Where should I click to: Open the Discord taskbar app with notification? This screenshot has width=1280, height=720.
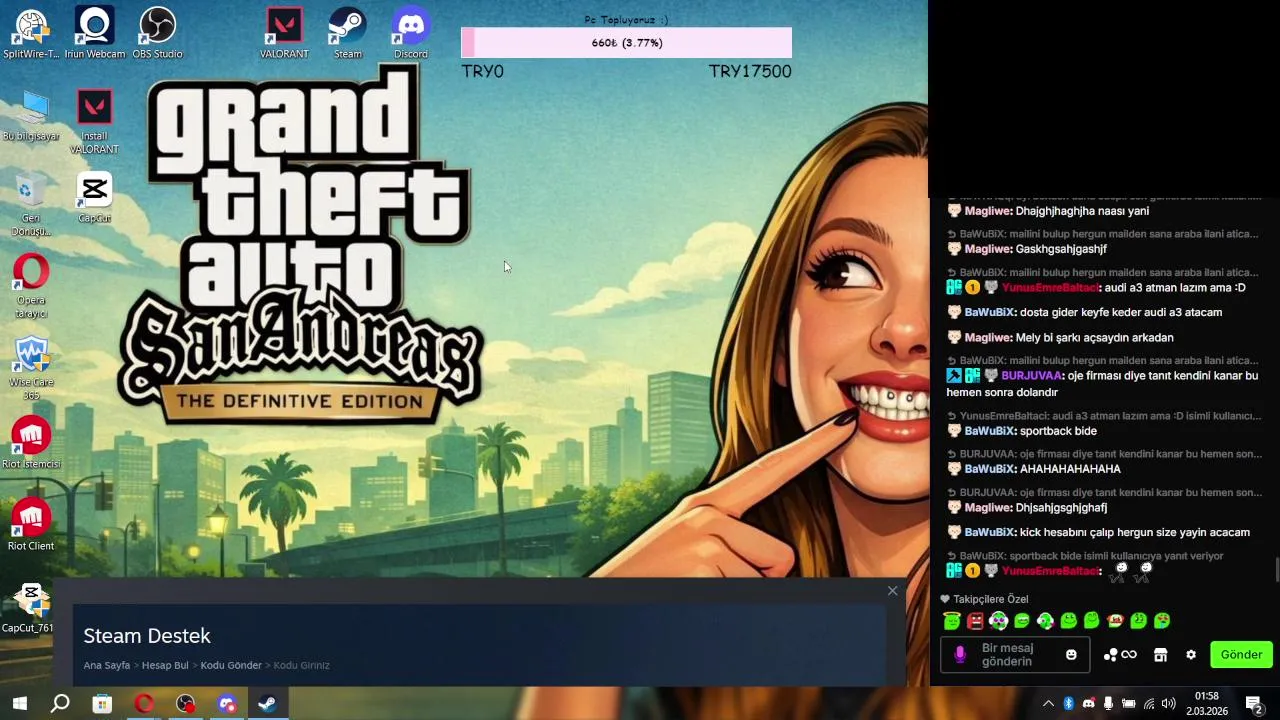pos(227,704)
